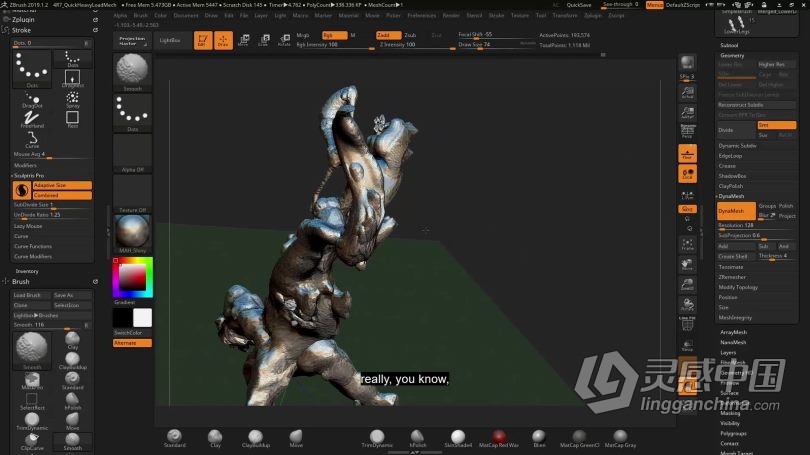
Task: Toggle the Qviz button on right shelf
Action: [x=687, y=209]
